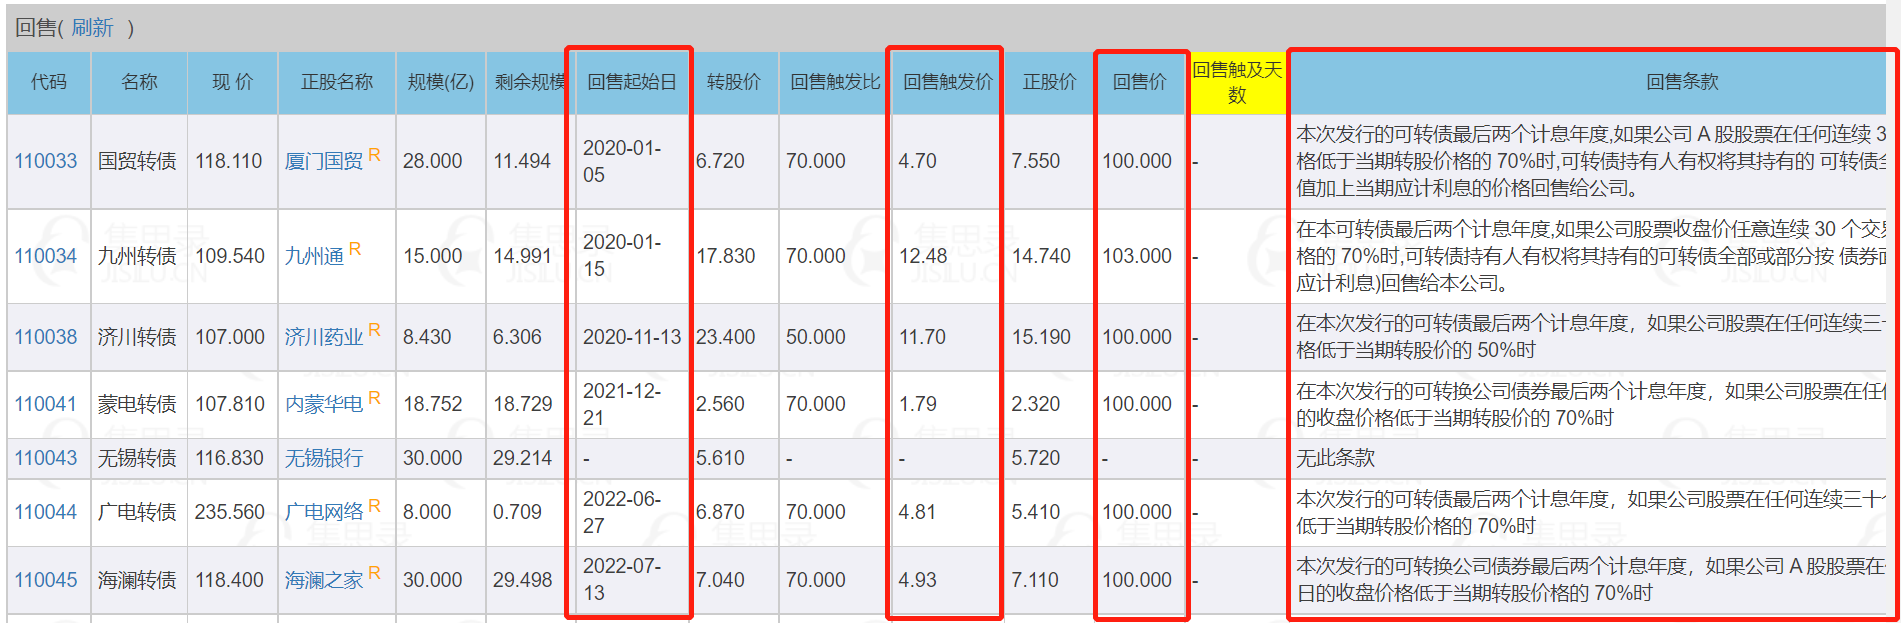The height and width of the screenshot is (623, 1901).
Task: Sort by the yellow 回售触及天数 header
Action: tap(1237, 82)
